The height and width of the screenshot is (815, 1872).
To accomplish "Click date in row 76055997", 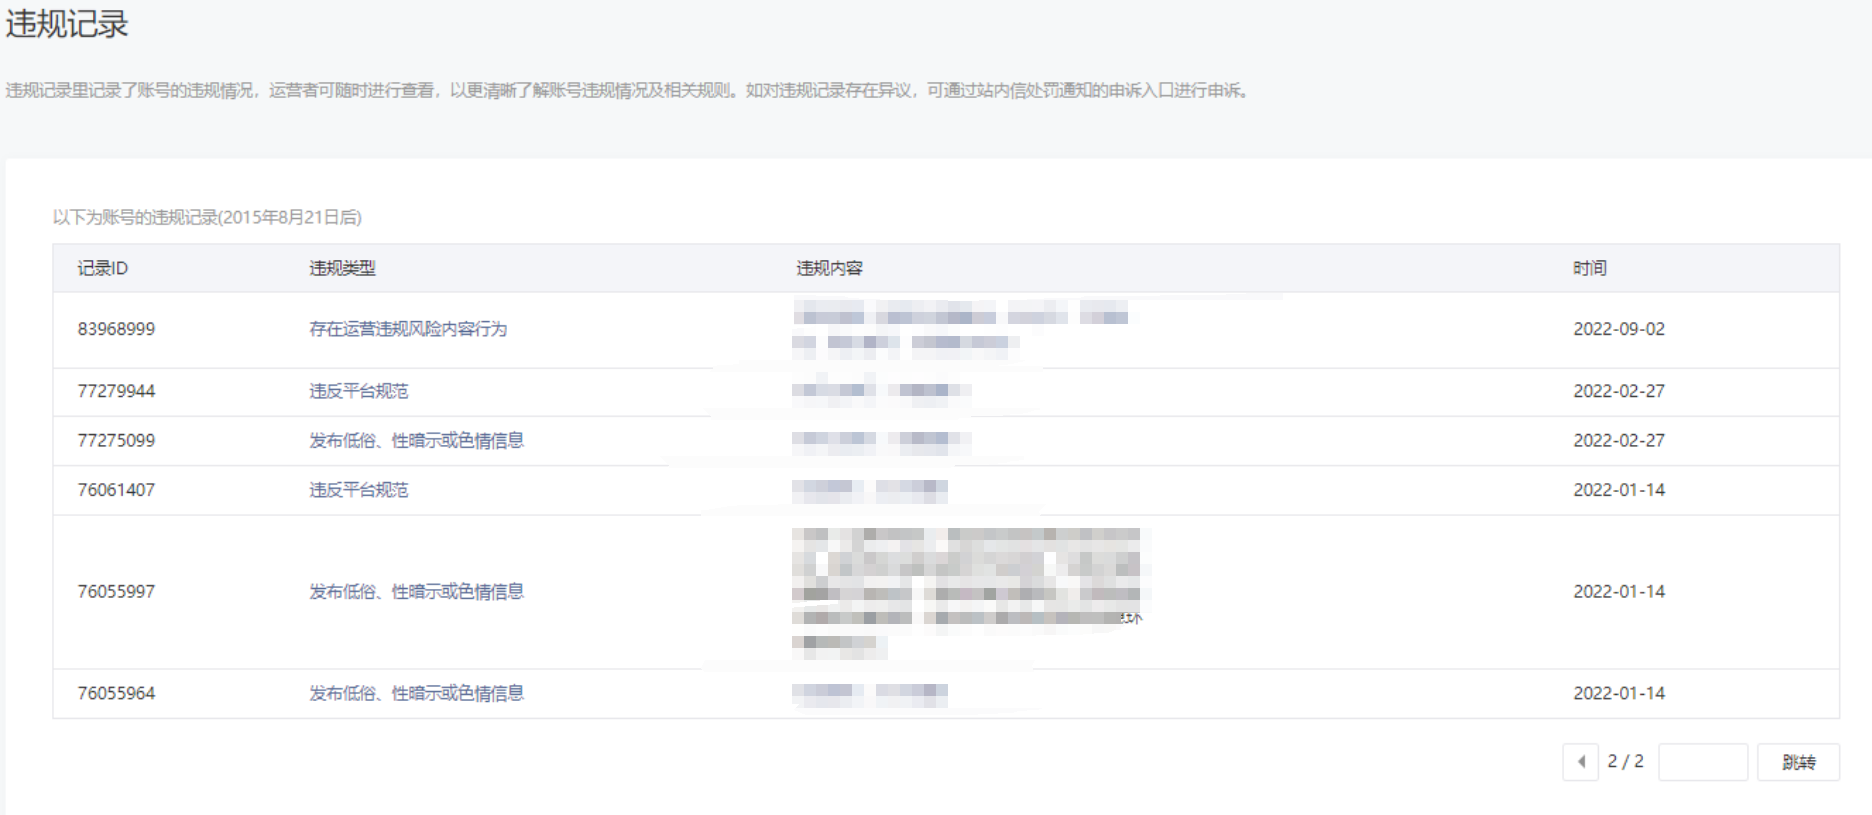I will [x=1619, y=592].
